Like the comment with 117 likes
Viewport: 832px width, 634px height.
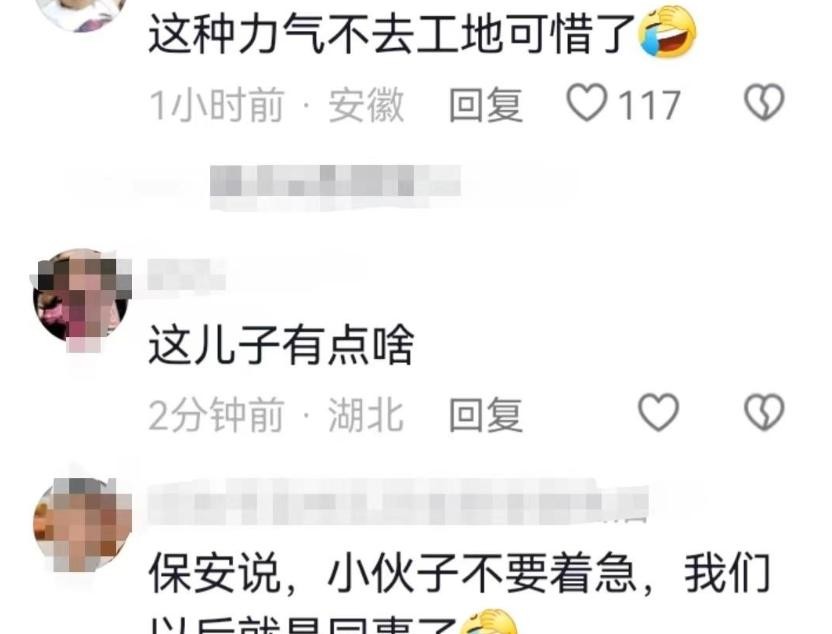click(587, 102)
